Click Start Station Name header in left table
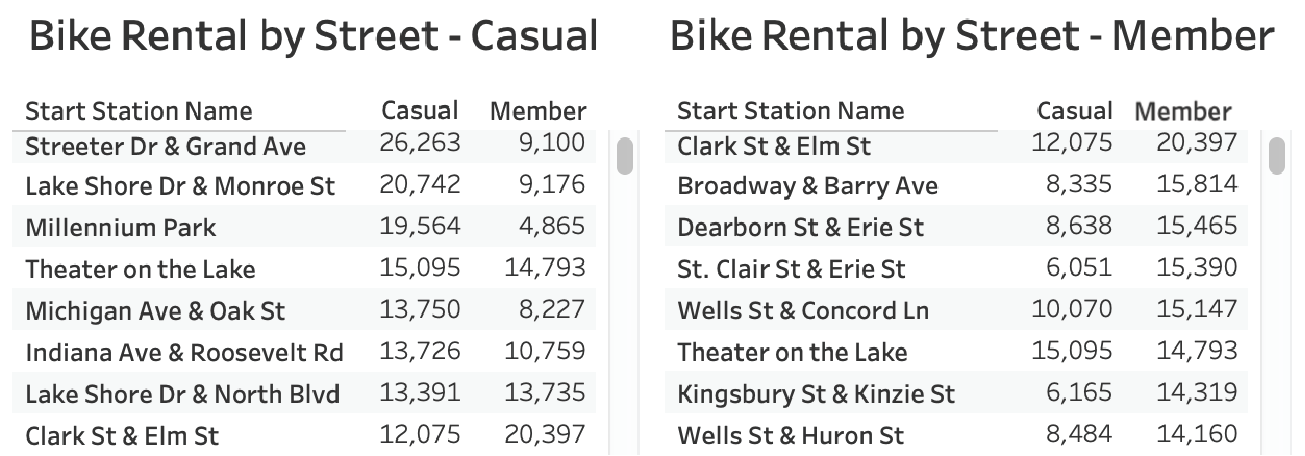The width and height of the screenshot is (1305, 456). pyautogui.click(x=139, y=110)
